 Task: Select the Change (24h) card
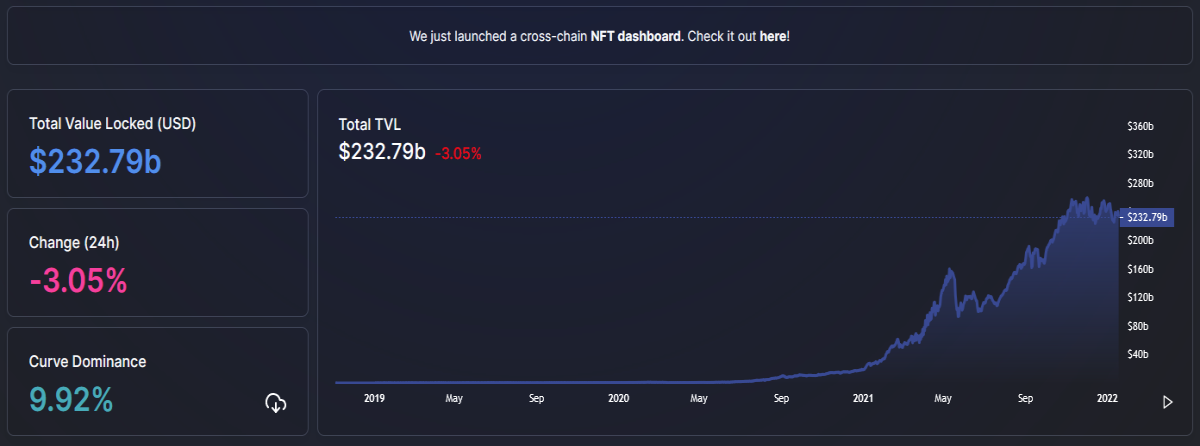tap(158, 262)
